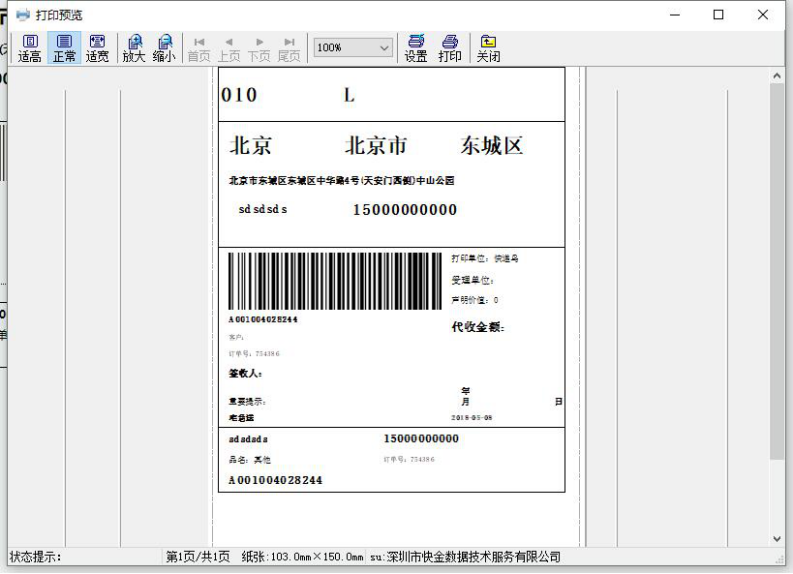Screen dimensions: 793x574
Task: Click the 声明价值: 0 line
Action: [x=475, y=300]
